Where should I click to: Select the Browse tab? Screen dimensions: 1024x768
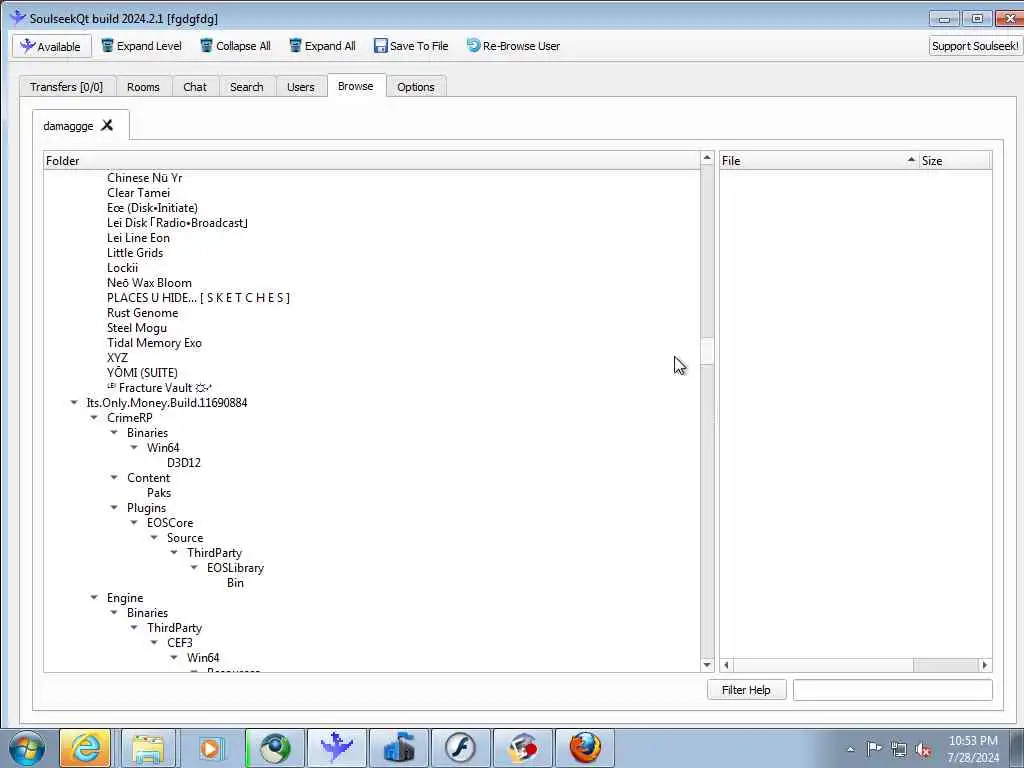[x=355, y=86]
